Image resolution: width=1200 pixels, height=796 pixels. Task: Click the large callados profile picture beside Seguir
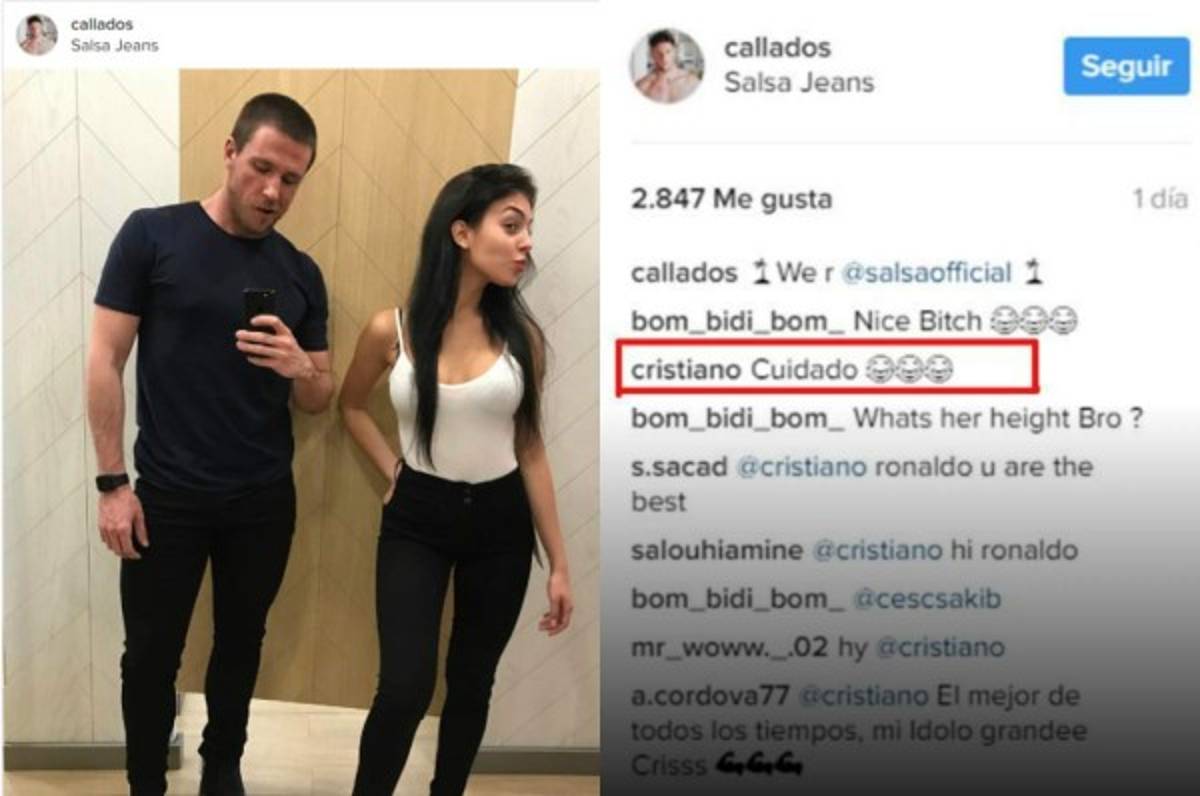[x=667, y=65]
